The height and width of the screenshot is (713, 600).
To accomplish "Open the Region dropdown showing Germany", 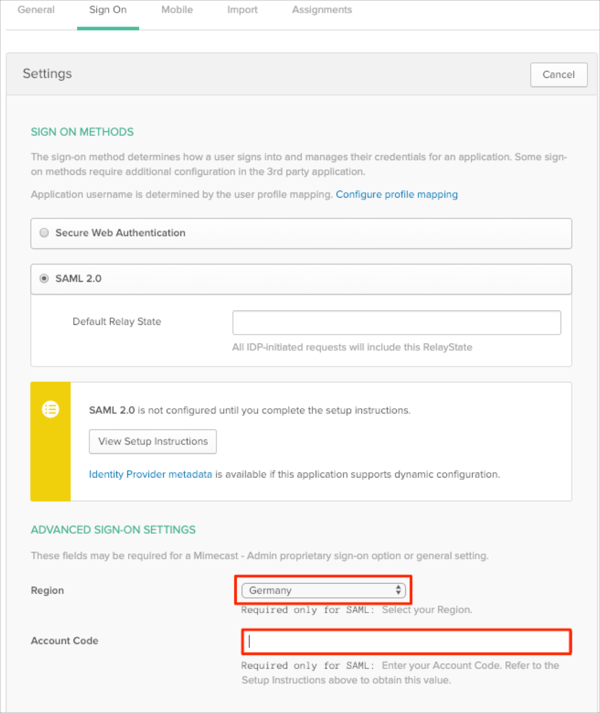I will coord(325,590).
